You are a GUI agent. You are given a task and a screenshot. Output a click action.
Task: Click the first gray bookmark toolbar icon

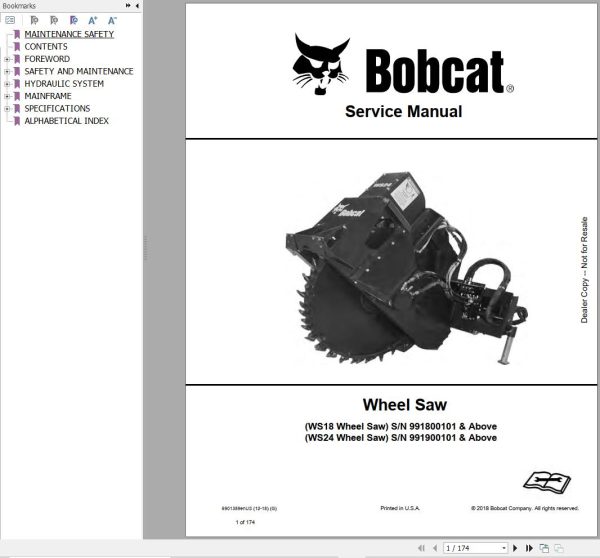[x=34, y=20]
